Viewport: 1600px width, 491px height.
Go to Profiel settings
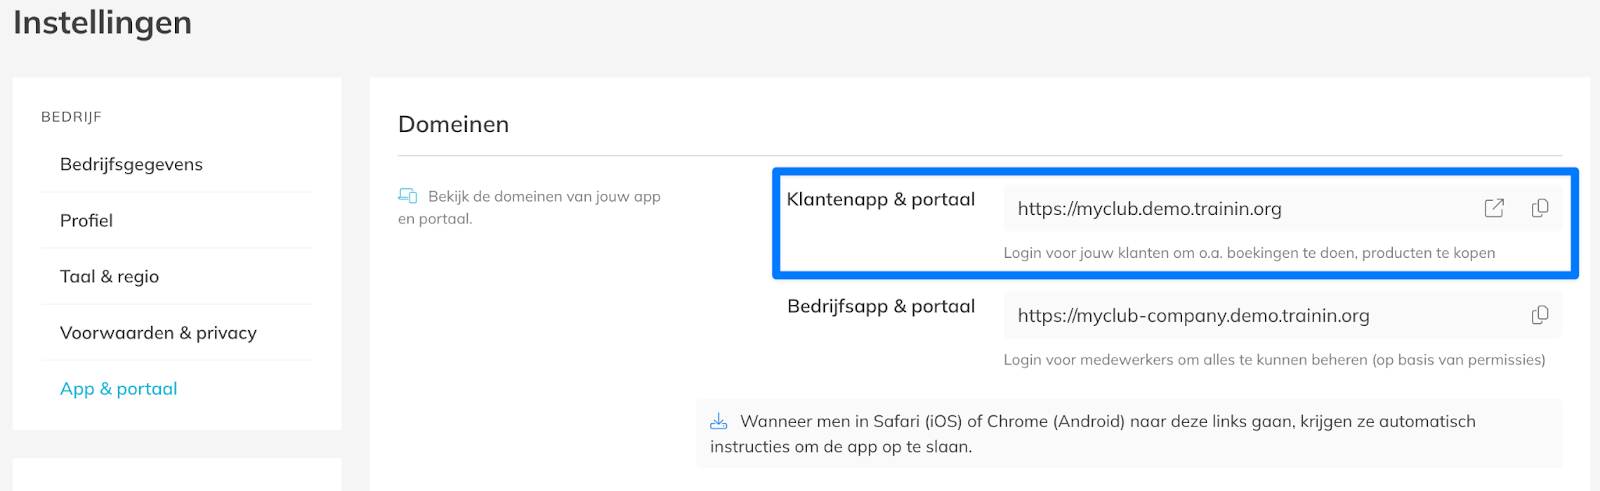pyautogui.click(x=86, y=220)
